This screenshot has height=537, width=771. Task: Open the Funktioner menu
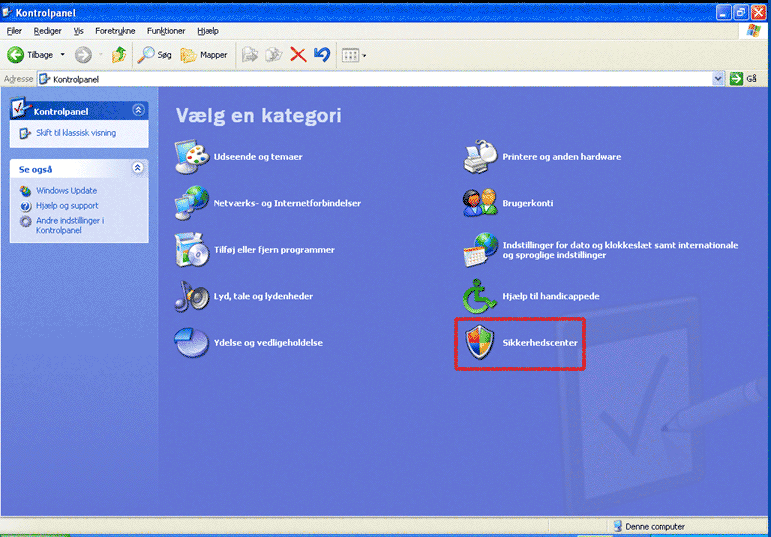[x=166, y=31]
